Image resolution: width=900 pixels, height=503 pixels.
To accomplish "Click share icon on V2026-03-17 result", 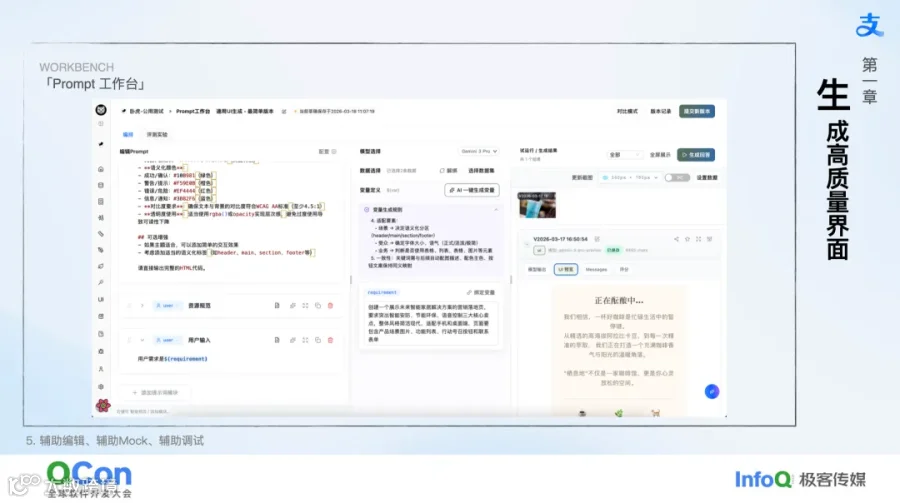I will point(676,239).
